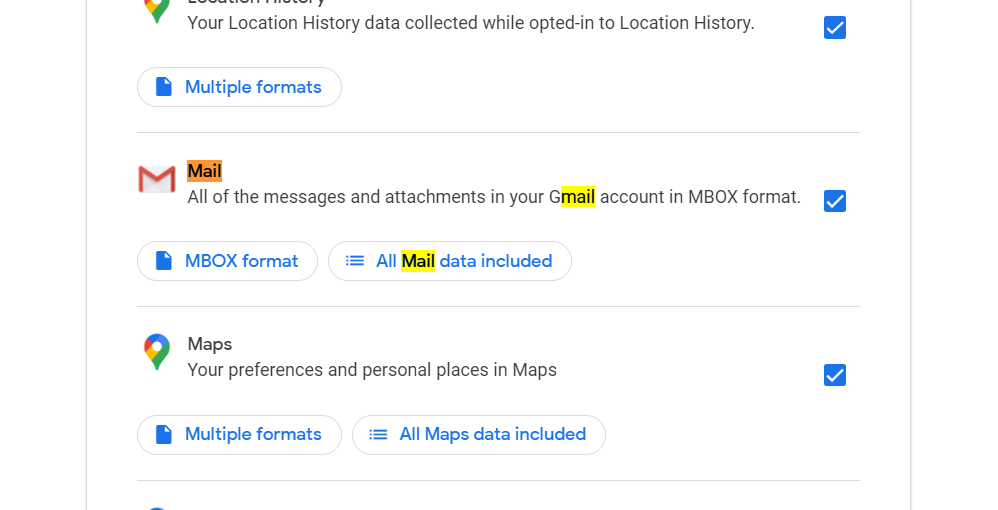Open the All Maps data included selector

(x=479, y=435)
